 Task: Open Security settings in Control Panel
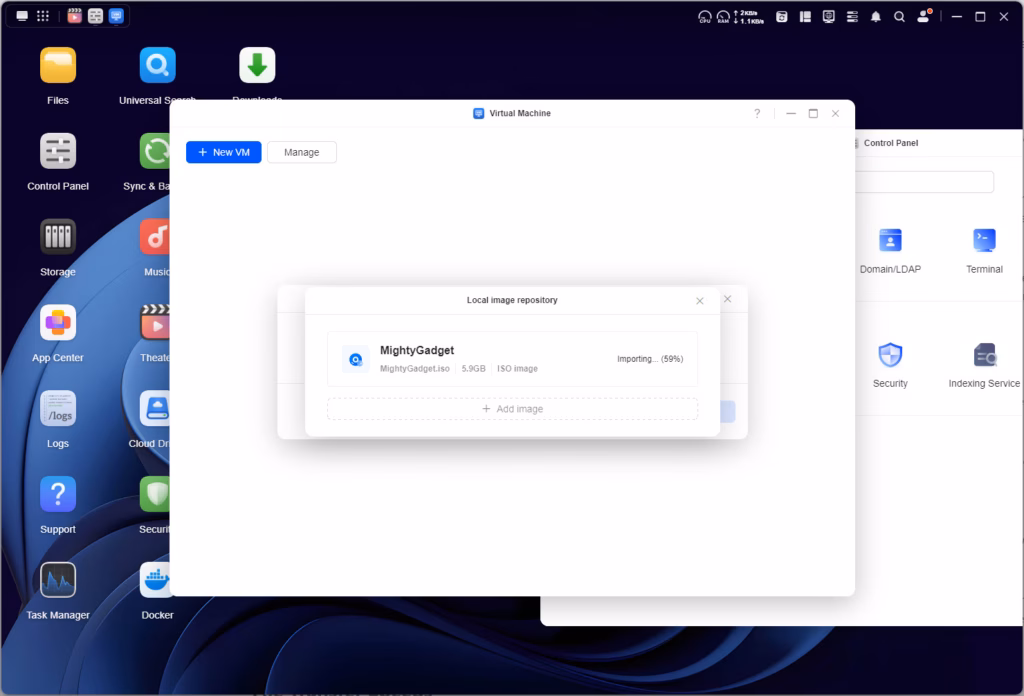tap(889, 355)
